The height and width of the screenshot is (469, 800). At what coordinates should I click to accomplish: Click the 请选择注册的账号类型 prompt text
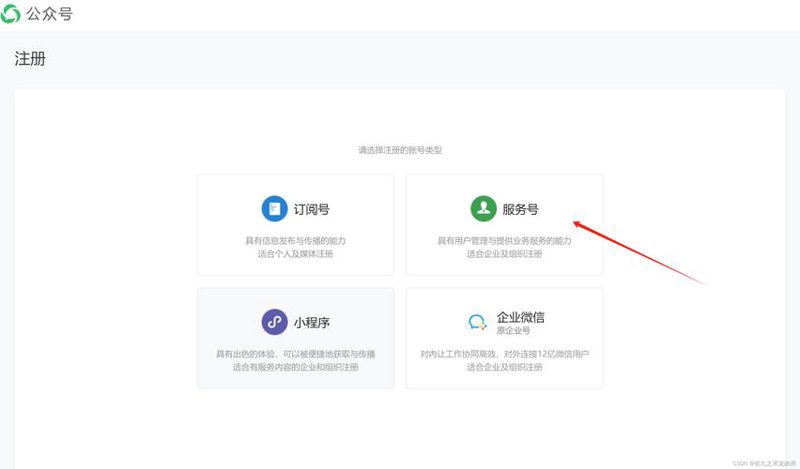[x=400, y=150]
